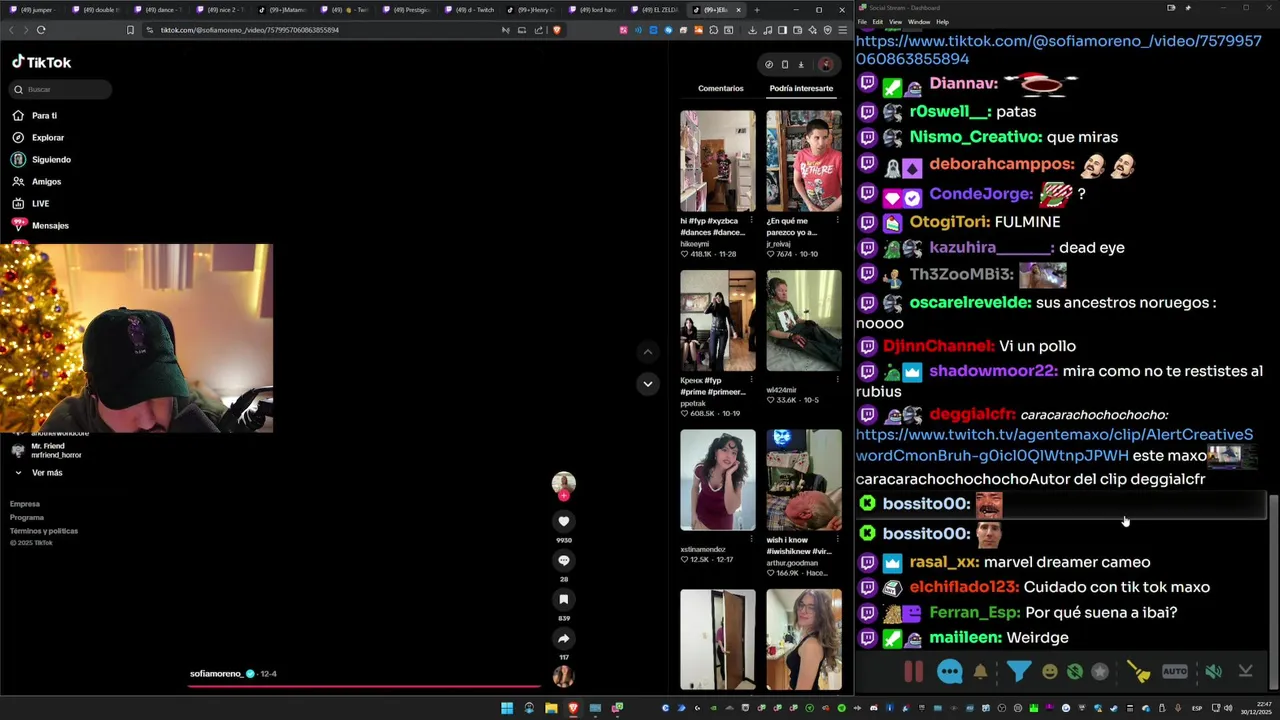Open the creator avatar above the like button
The height and width of the screenshot is (720, 1280).
[x=563, y=484]
